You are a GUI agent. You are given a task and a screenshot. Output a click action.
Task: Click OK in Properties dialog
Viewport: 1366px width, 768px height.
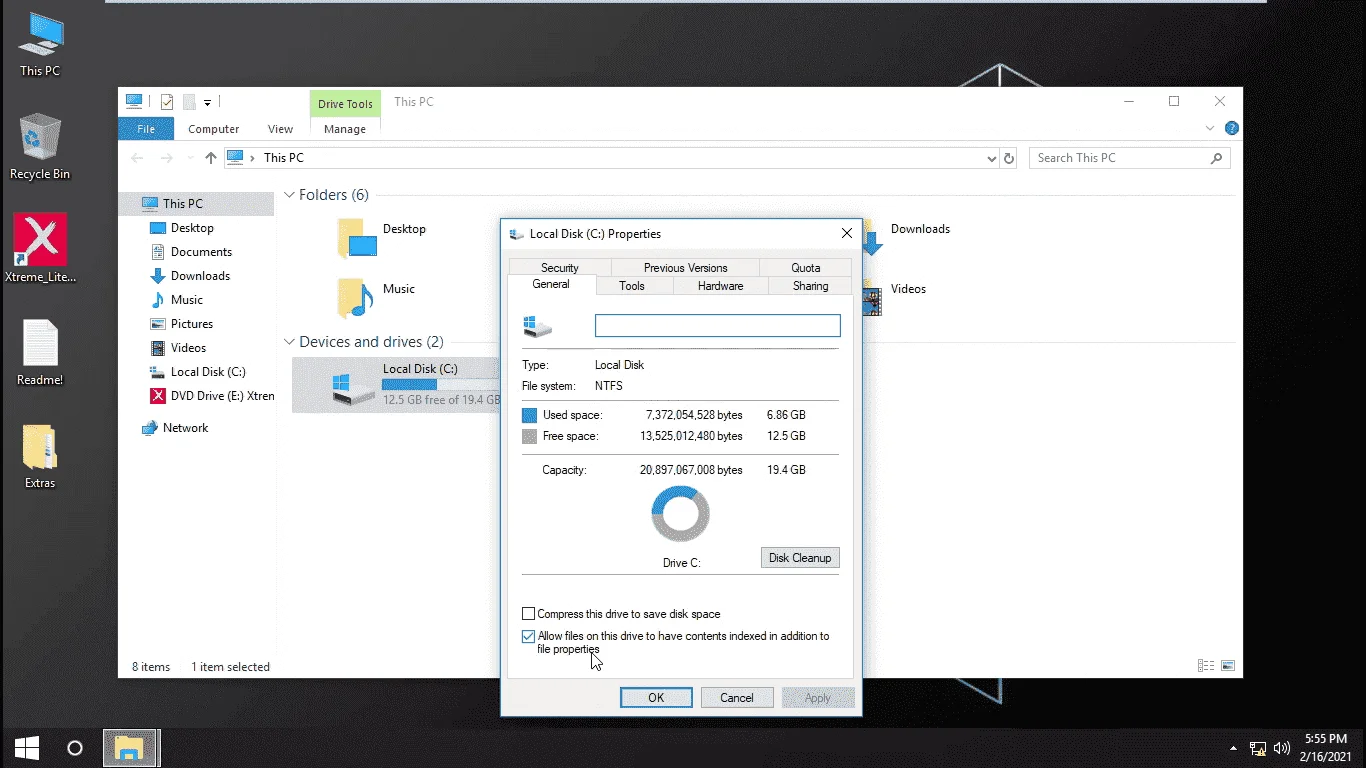656,698
